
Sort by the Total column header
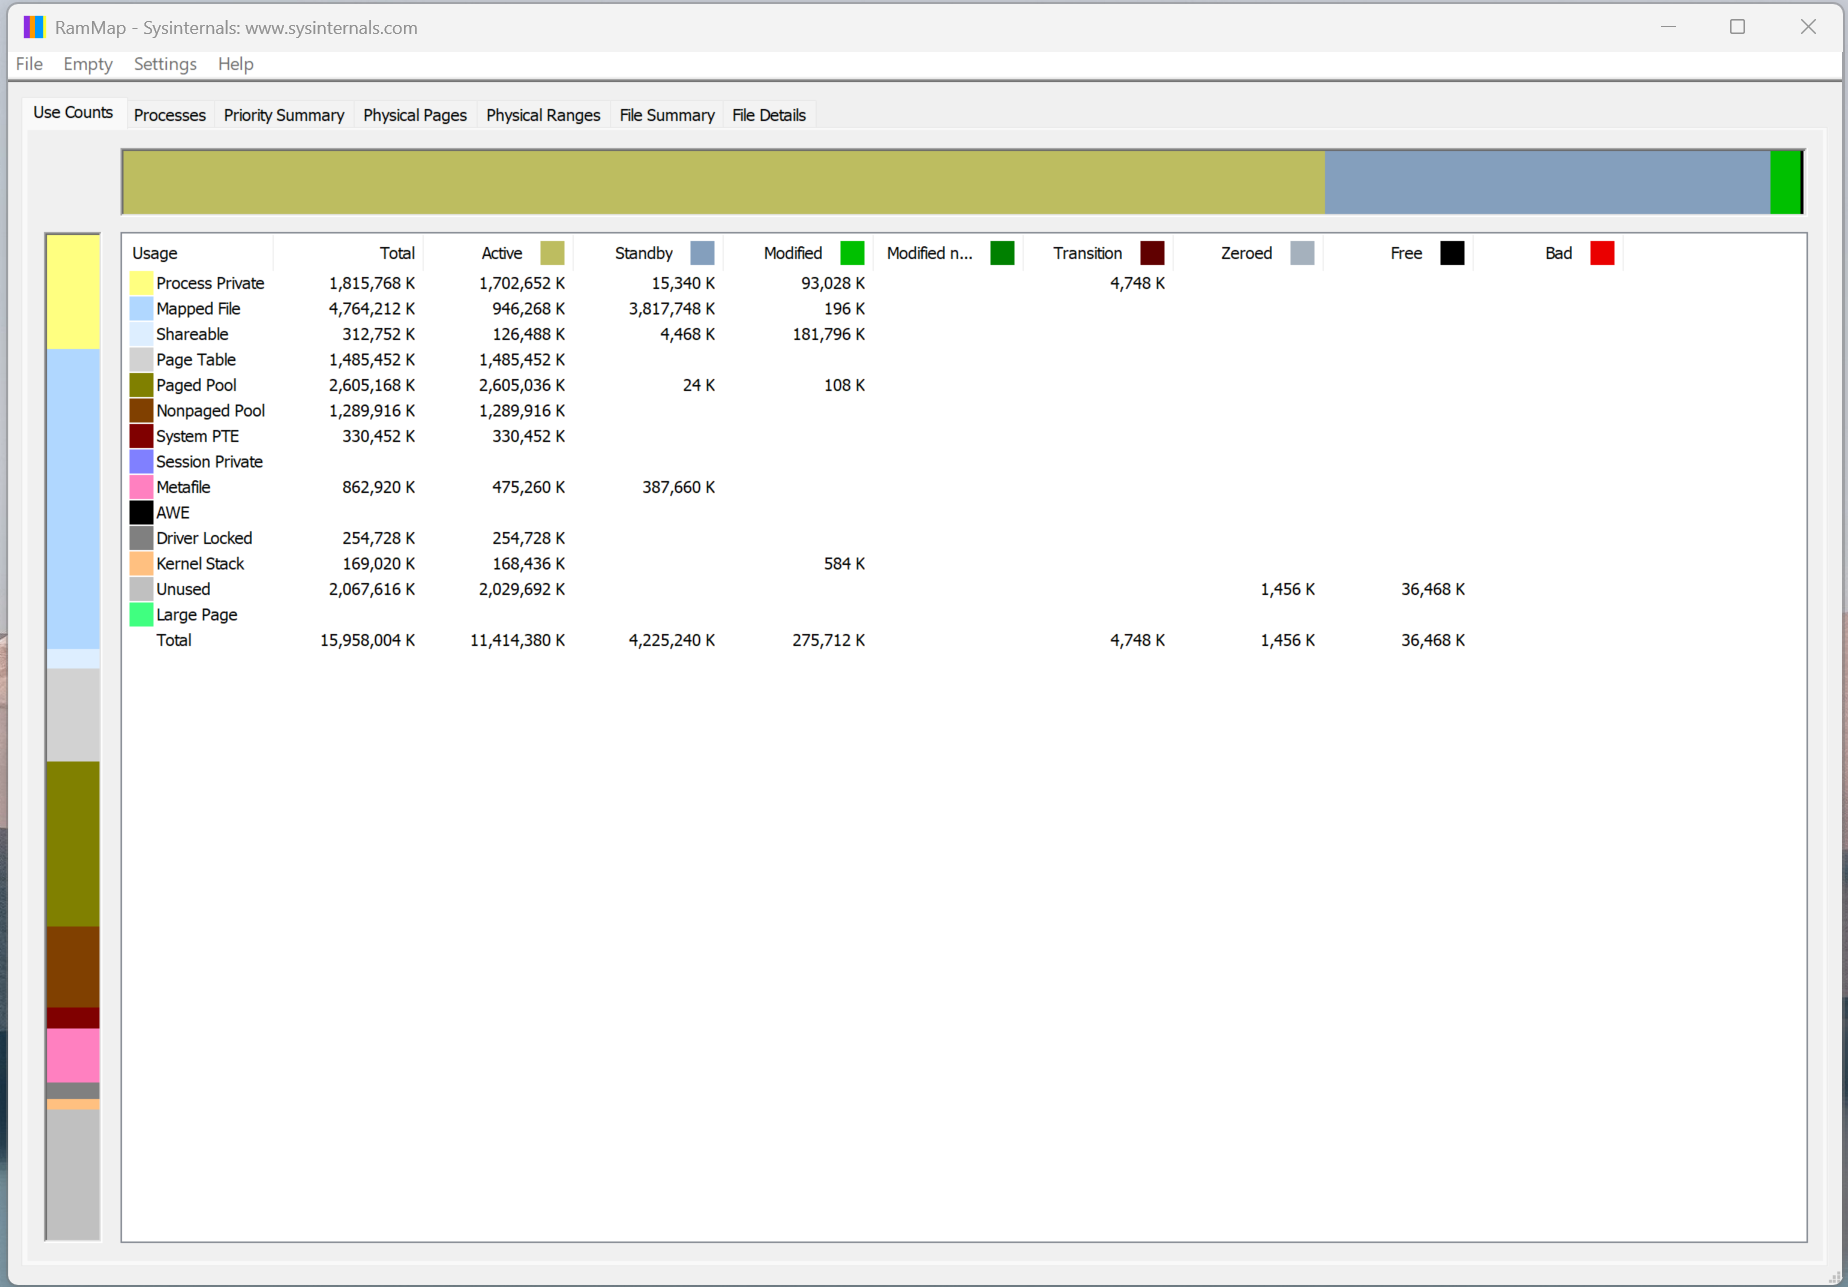coord(348,253)
